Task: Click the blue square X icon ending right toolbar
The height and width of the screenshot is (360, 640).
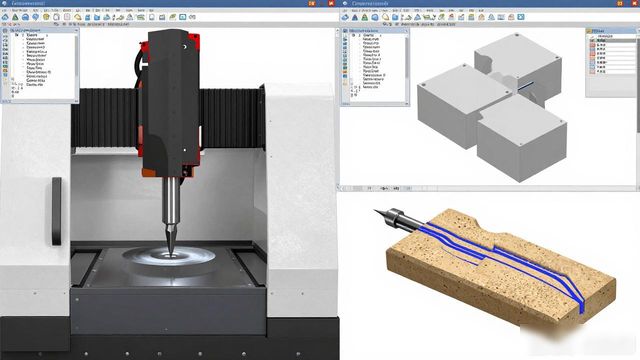Action: point(521,17)
